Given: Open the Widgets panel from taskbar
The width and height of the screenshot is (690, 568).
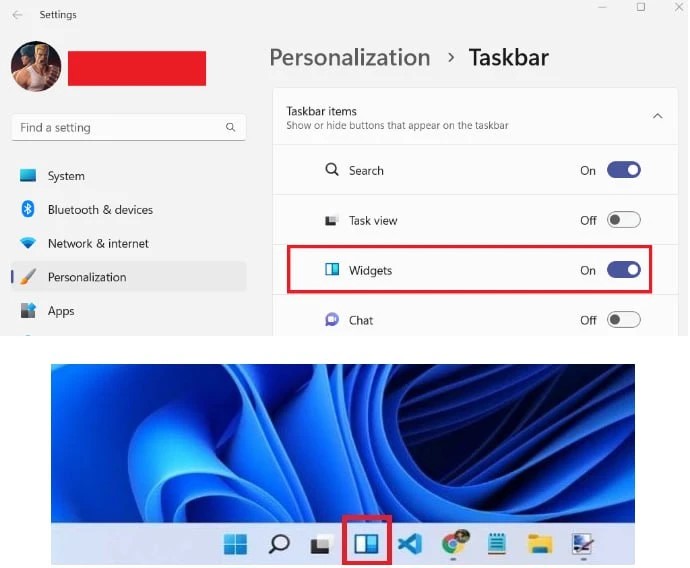Looking at the screenshot, I should [366, 544].
